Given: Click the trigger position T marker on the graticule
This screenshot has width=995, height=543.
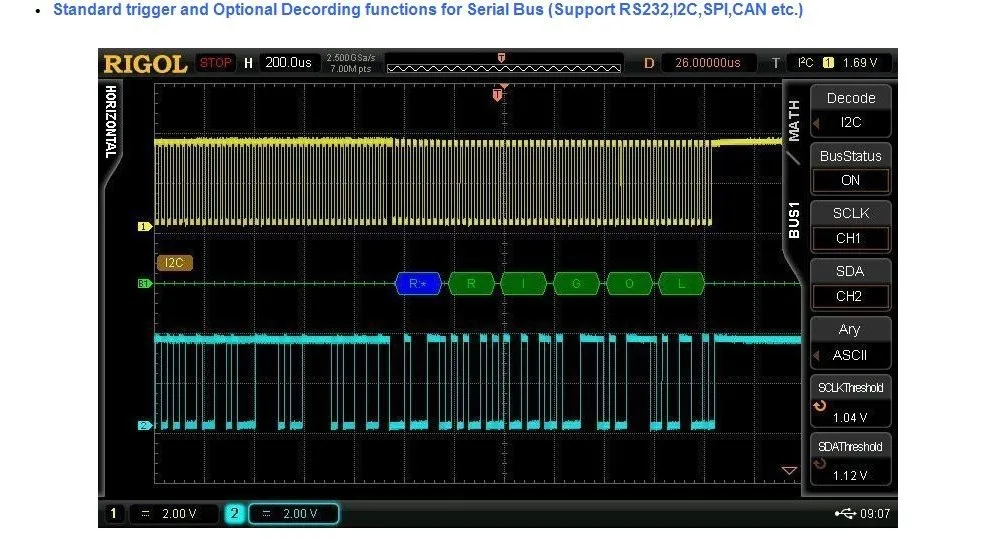Looking at the screenshot, I should (x=498, y=95).
